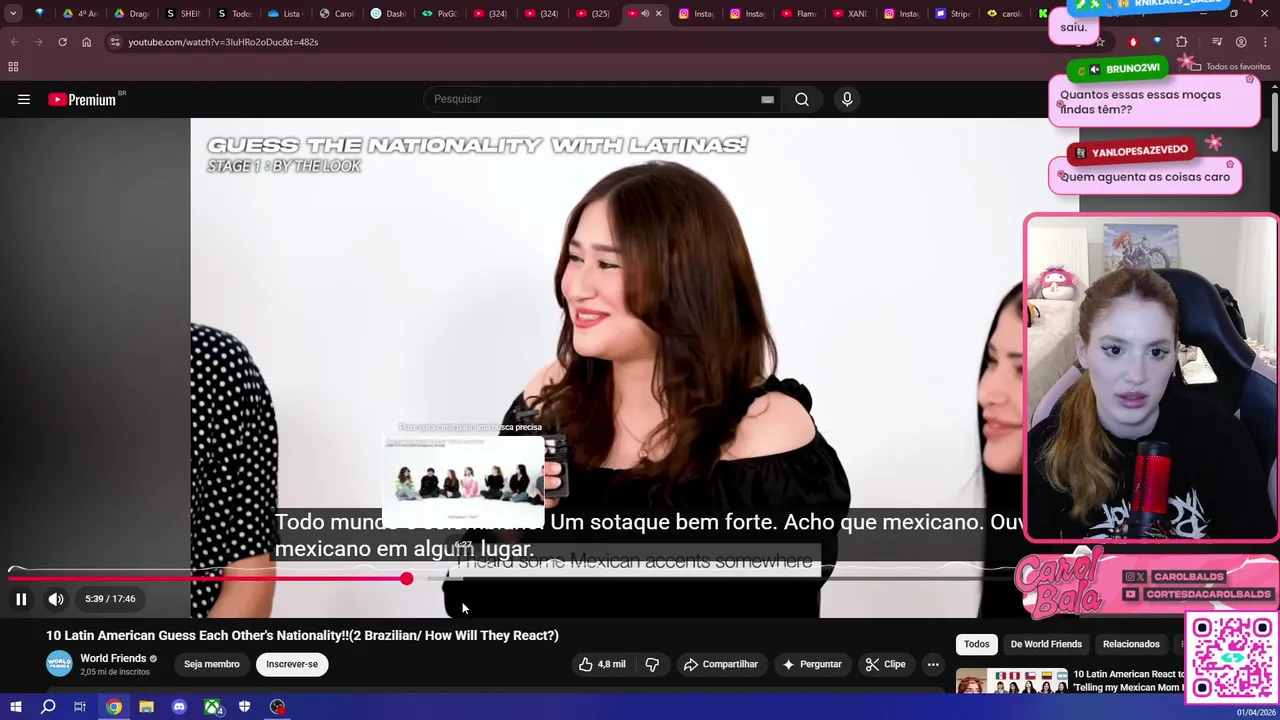1280x720 pixels.
Task: Open Compartilhar share dialog
Action: 720,664
